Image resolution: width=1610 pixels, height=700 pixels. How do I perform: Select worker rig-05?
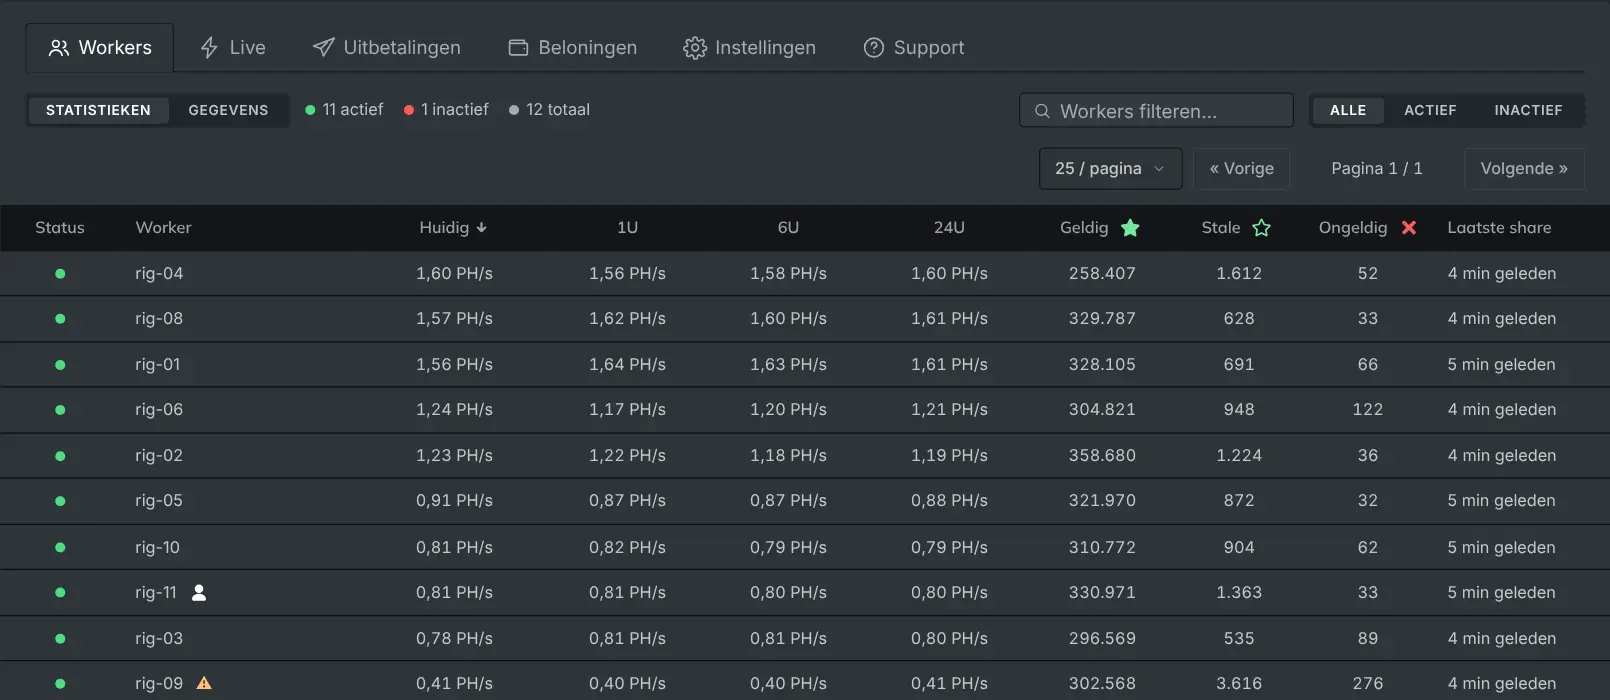(x=159, y=501)
